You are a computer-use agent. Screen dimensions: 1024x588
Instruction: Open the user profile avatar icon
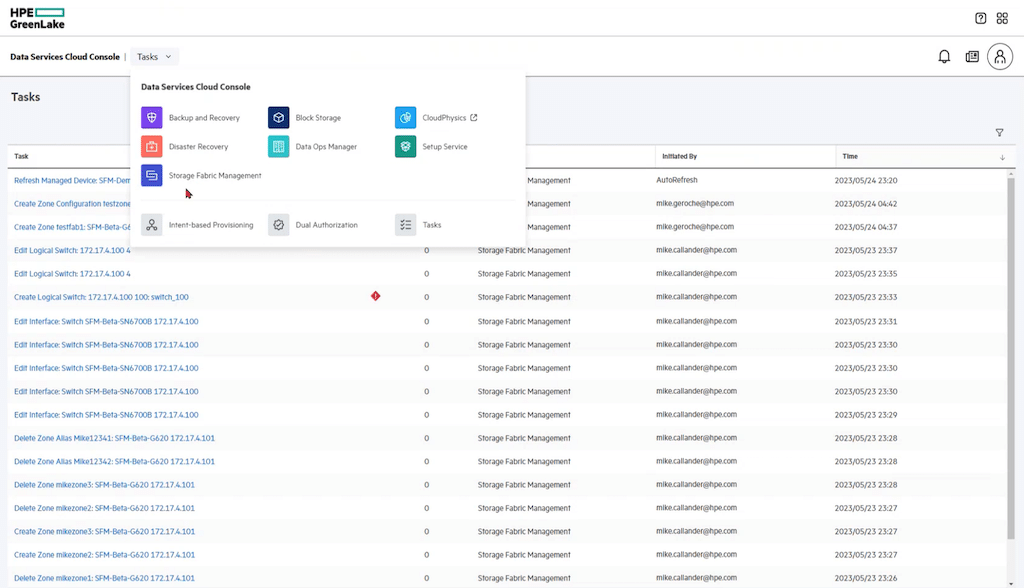(x=1000, y=57)
